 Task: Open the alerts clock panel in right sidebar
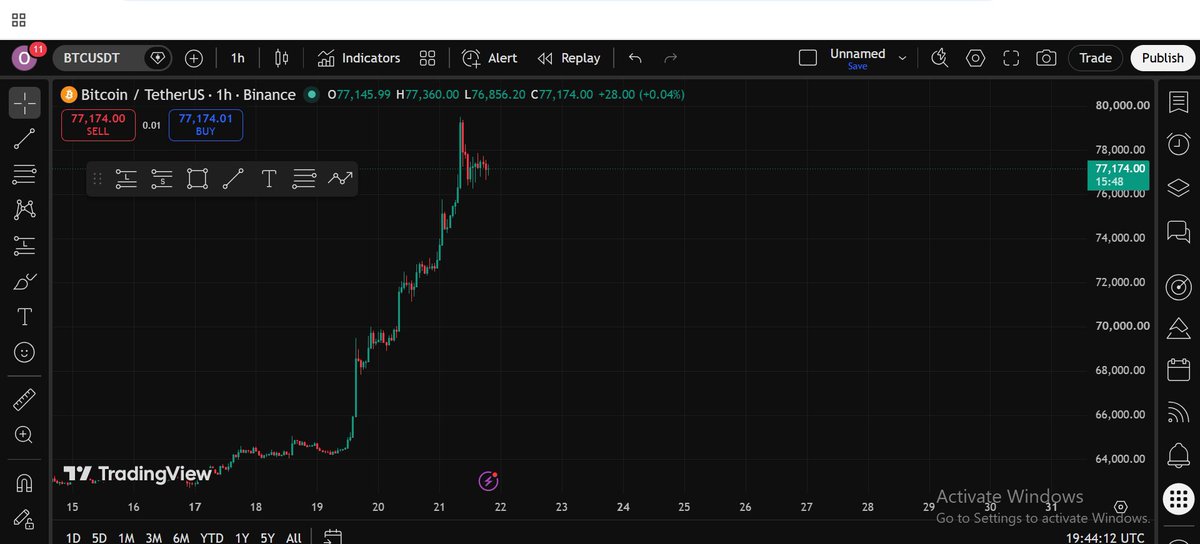click(x=1179, y=144)
